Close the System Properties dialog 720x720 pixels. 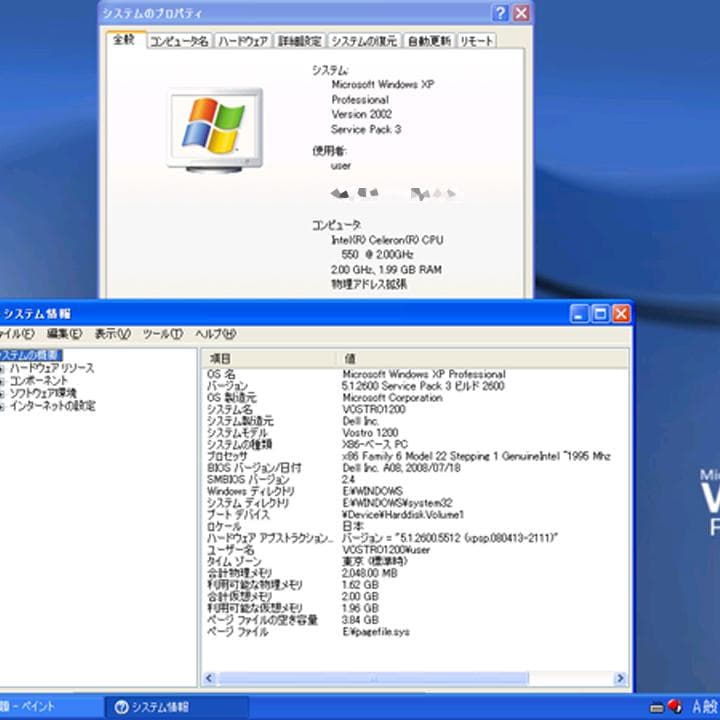click(521, 13)
